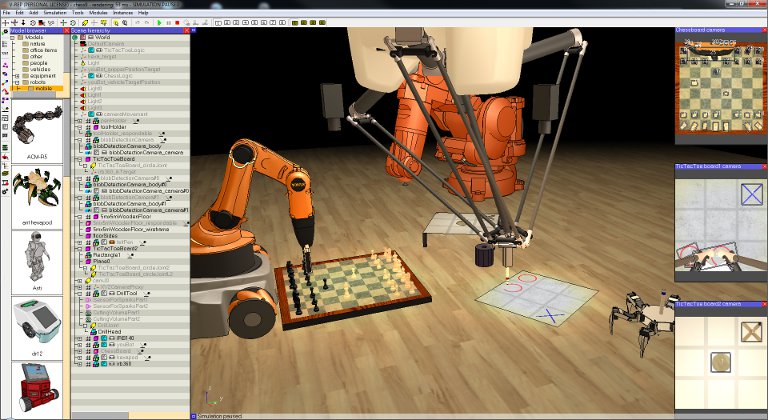Click the red Light0 icon in hierarchy
The width and height of the screenshot is (768, 420).
pyautogui.click(x=83, y=89)
